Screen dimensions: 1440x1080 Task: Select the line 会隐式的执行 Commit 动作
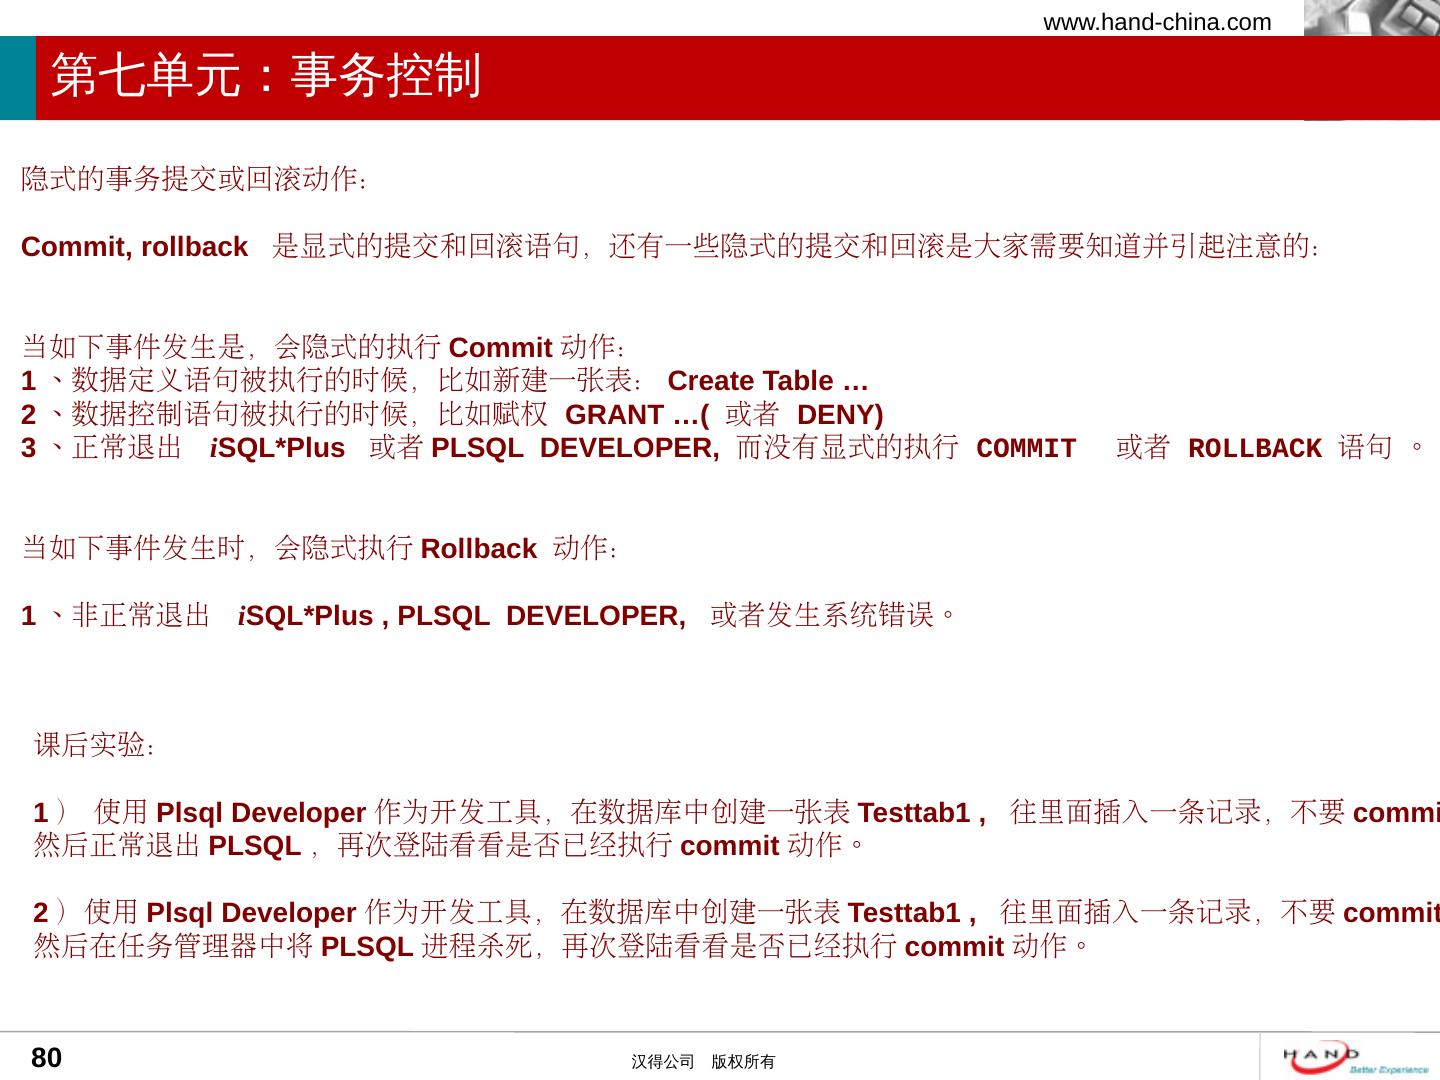click(325, 347)
